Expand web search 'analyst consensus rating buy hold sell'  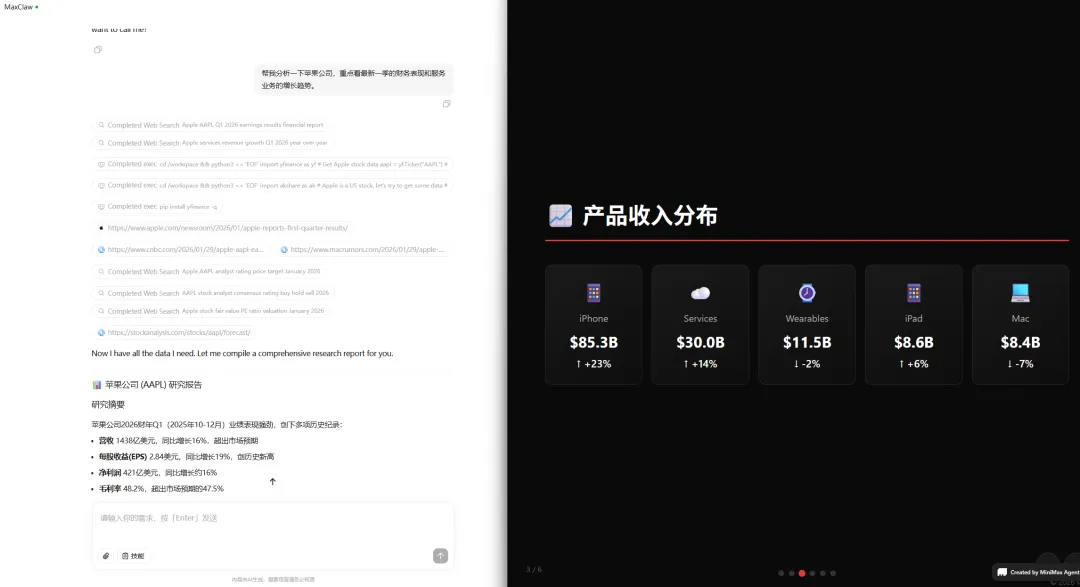click(213, 293)
